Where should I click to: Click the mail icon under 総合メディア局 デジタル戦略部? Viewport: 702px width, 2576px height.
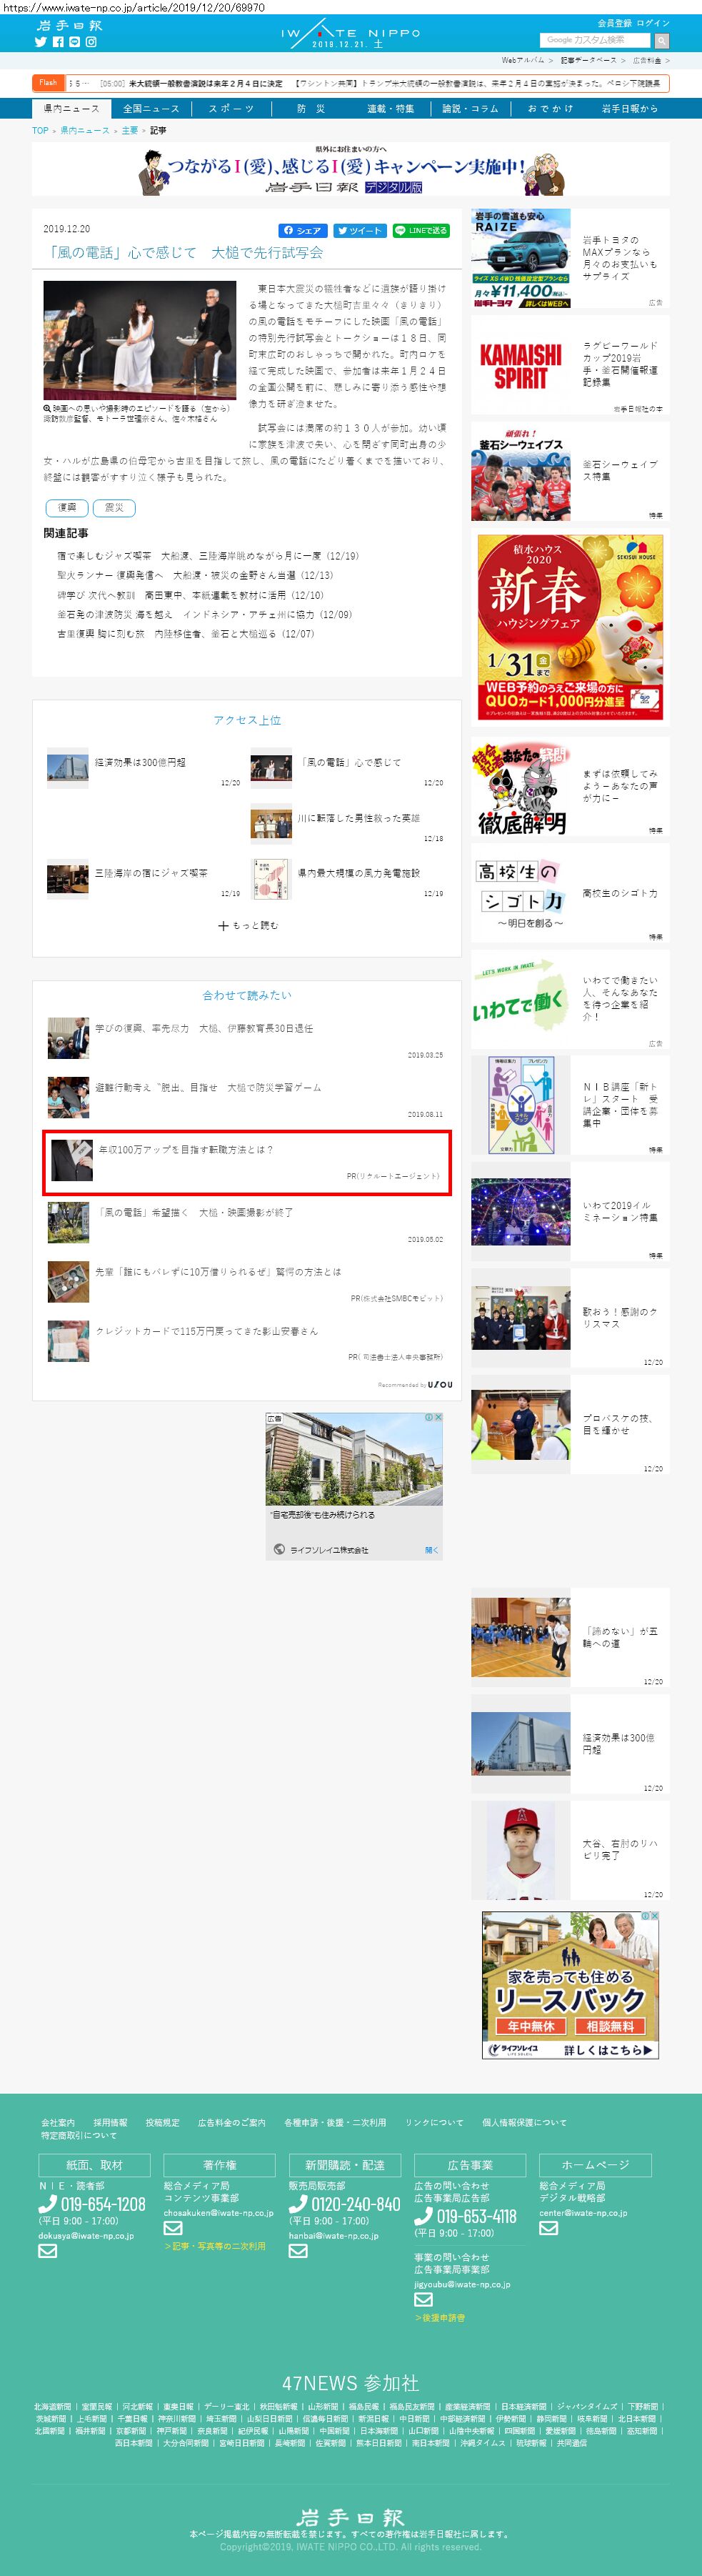[x=548, y=2228]
